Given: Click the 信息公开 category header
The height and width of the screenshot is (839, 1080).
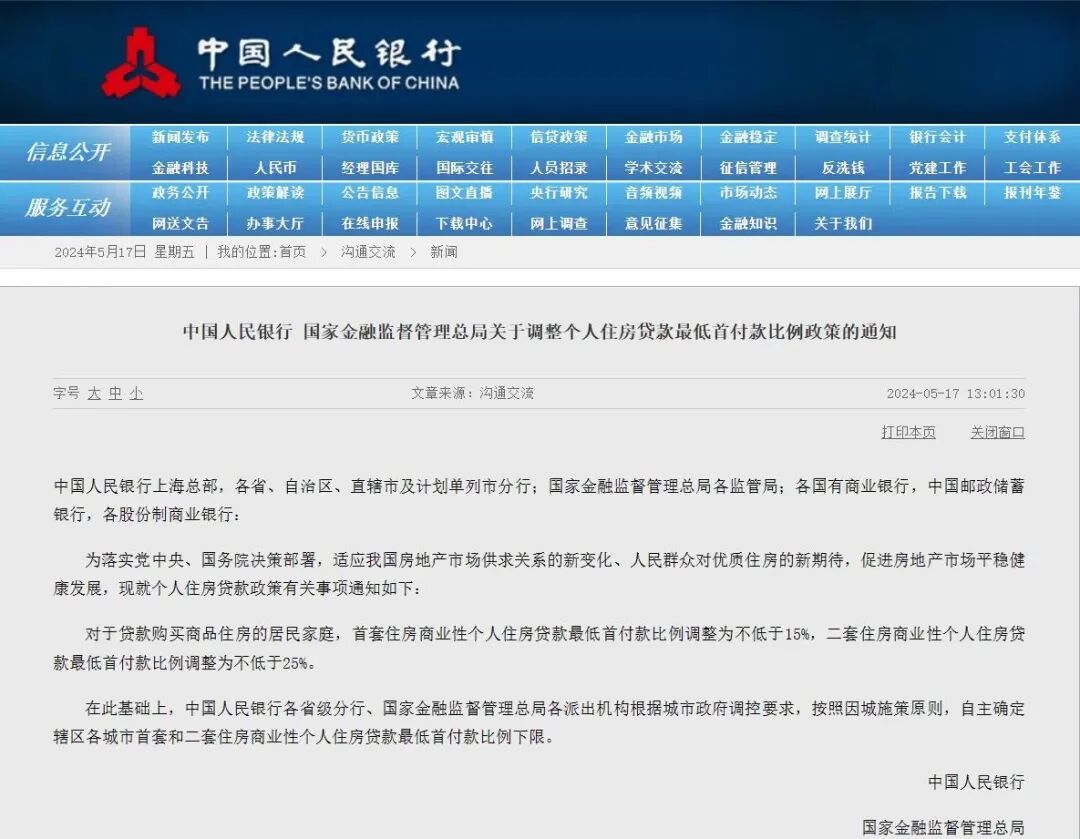Looking at the screenshot, I should [67, 152].
